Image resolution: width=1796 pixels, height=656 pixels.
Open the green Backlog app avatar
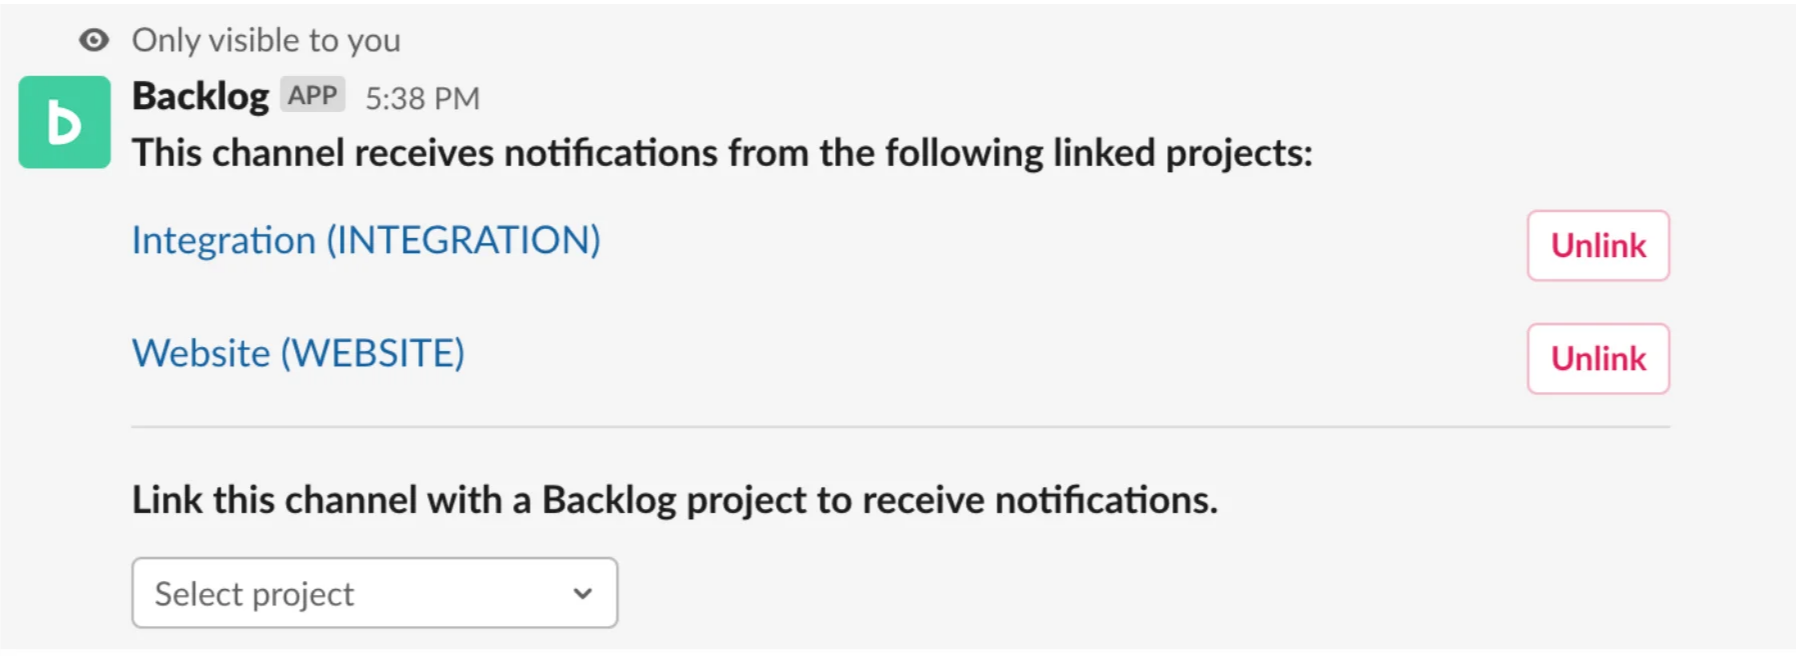click(x=65, y=122)
